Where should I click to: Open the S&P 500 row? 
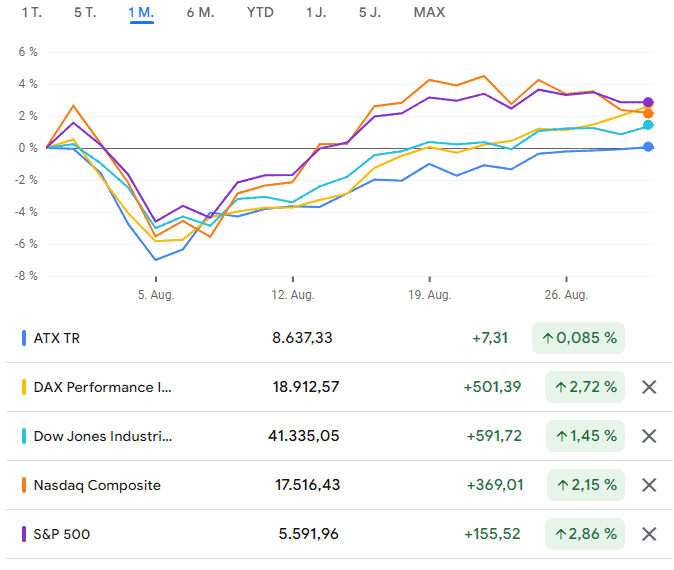pos(340,534)
